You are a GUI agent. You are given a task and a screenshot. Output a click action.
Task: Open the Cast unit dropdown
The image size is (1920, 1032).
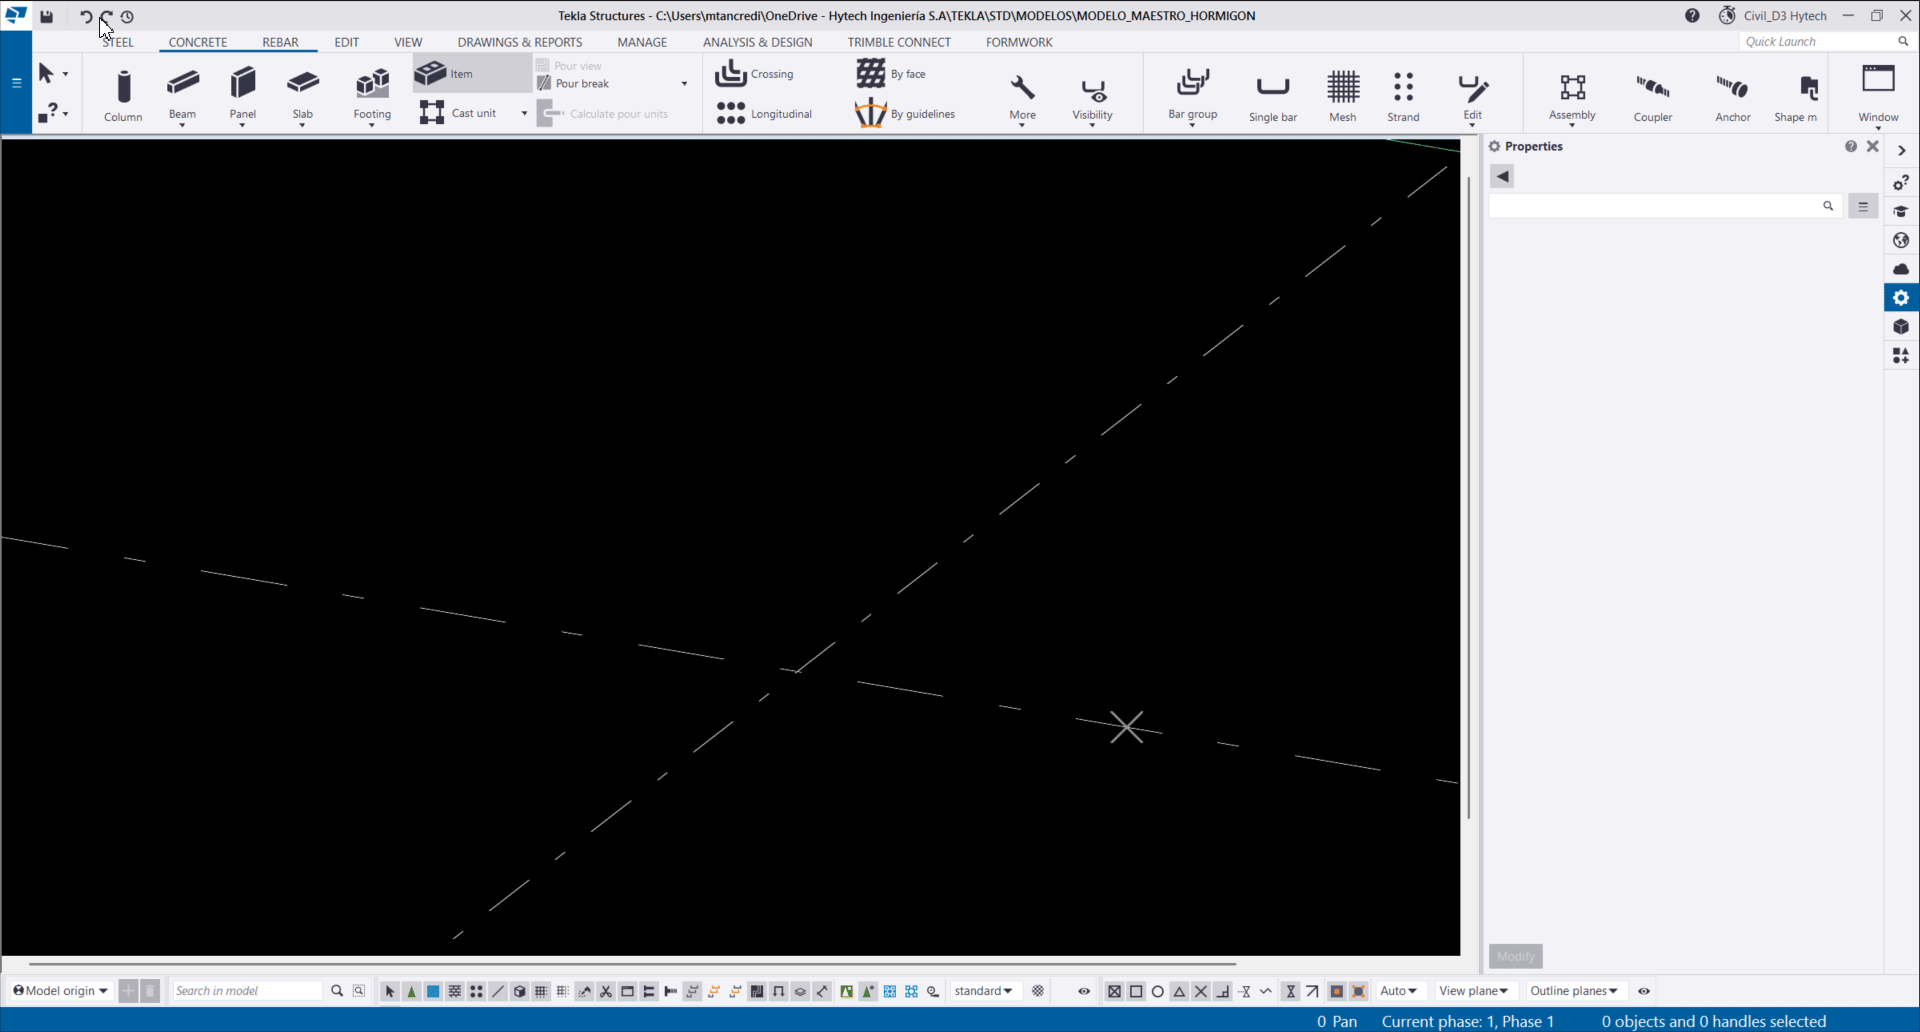[x=524, y=113]
